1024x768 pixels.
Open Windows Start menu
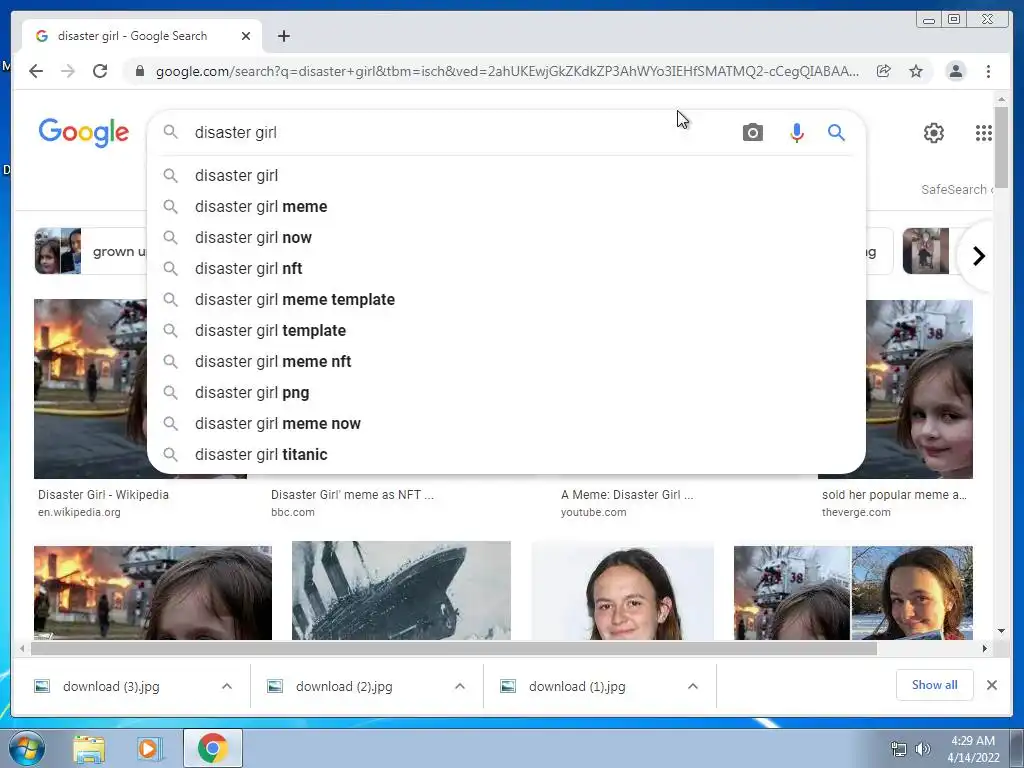coord(27,748)
